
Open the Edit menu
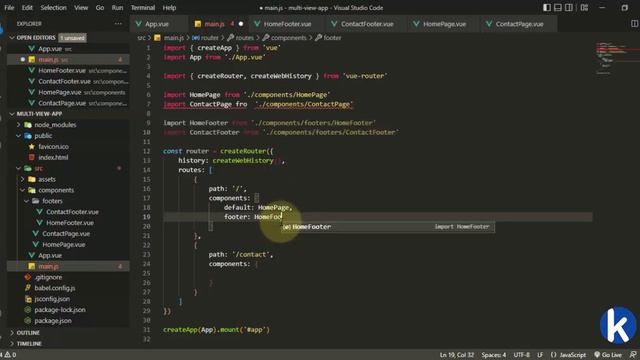(27, 7)
